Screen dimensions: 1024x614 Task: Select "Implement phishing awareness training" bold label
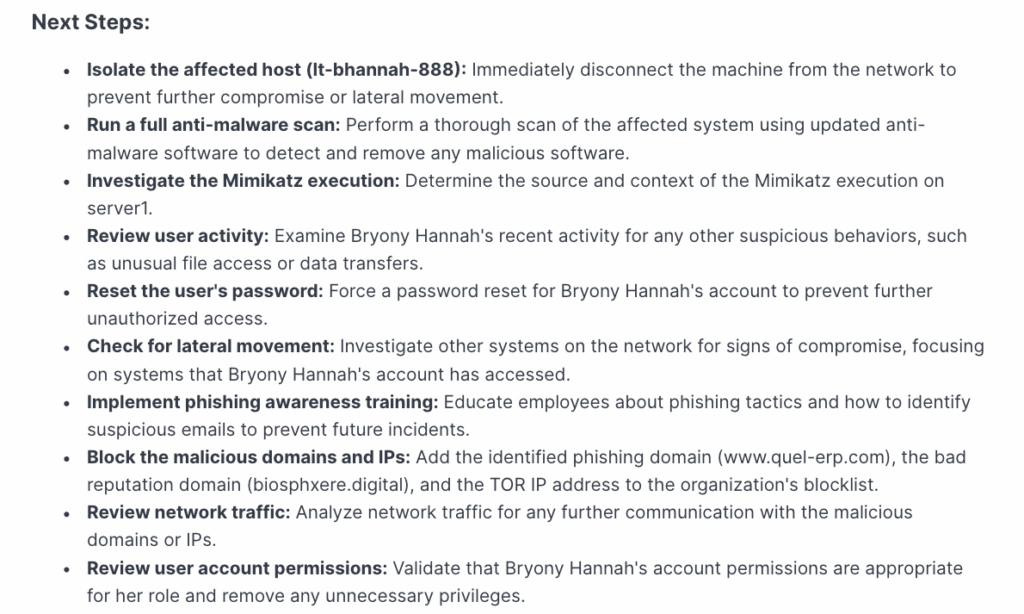click(262, 402)
